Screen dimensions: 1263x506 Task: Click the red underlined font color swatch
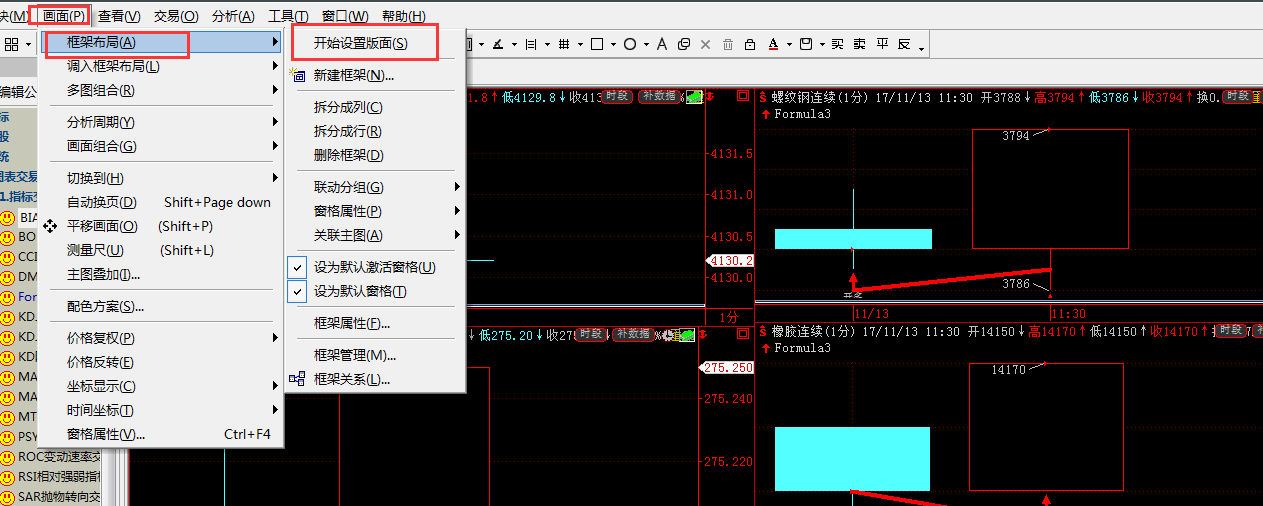point(774,44)
